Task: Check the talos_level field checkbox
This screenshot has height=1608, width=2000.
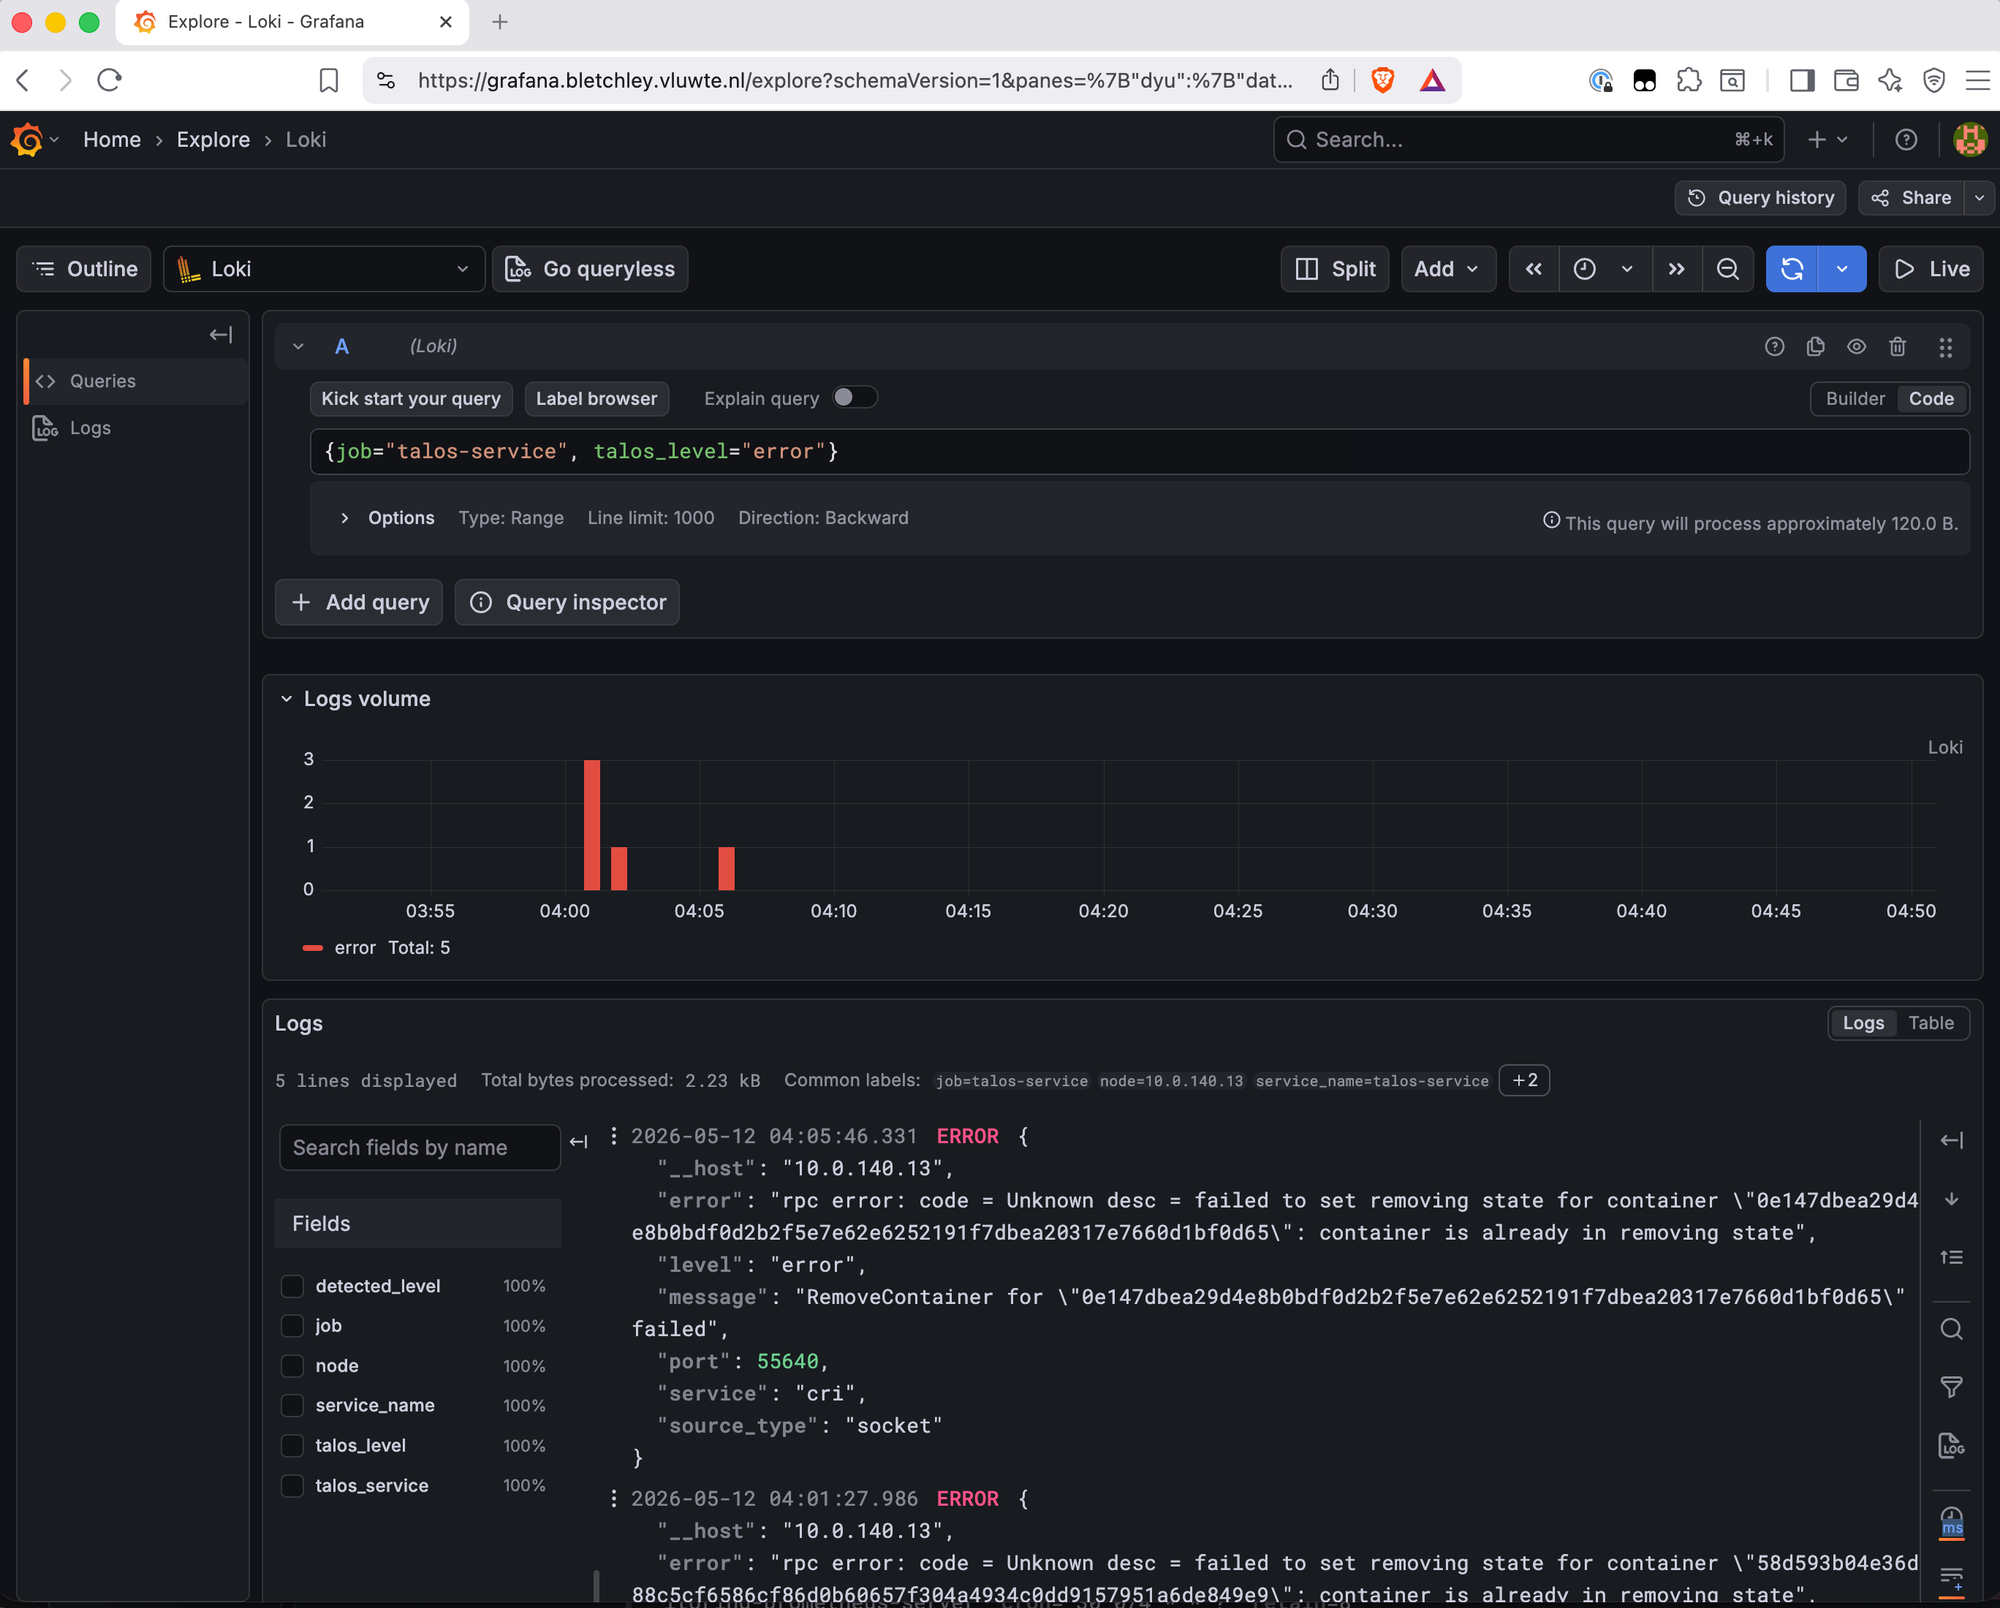Action: tap(292, 1446)
